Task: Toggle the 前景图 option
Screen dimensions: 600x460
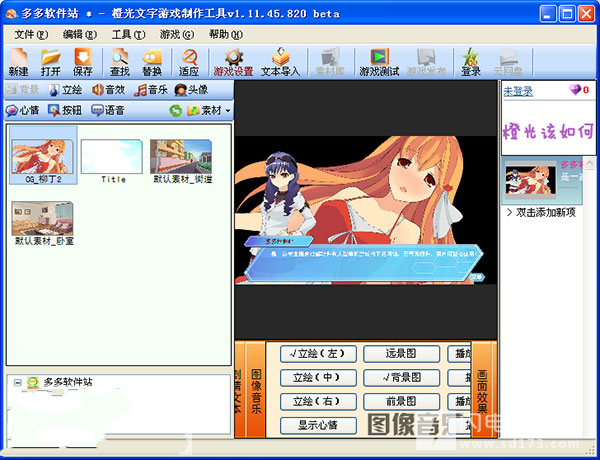Action: [401, 401]
